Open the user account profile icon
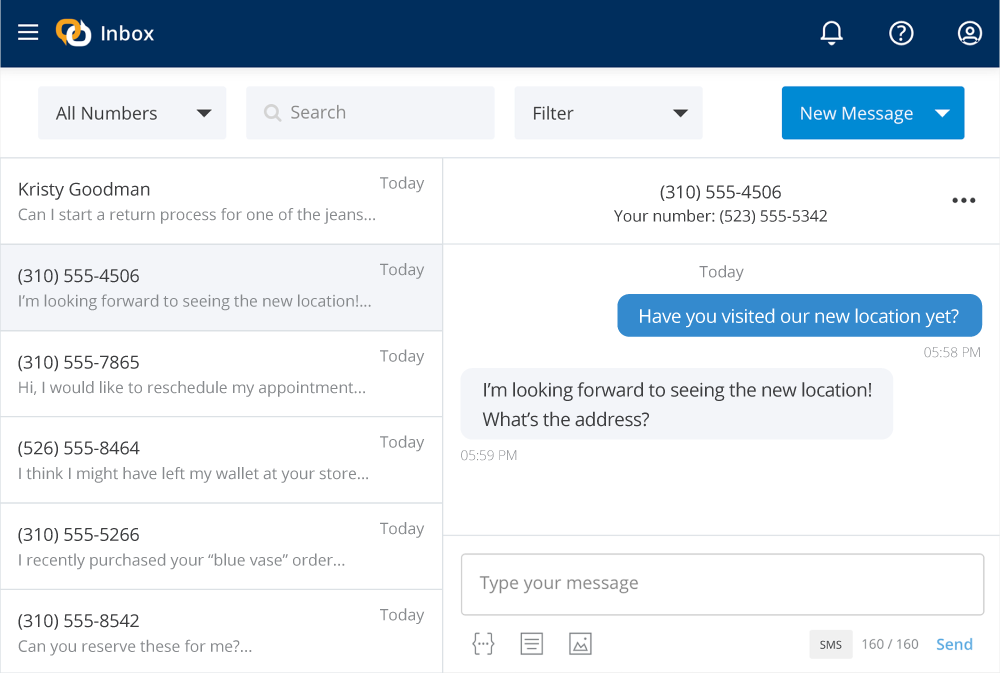 pyautogui.click(x=969, y=33)
